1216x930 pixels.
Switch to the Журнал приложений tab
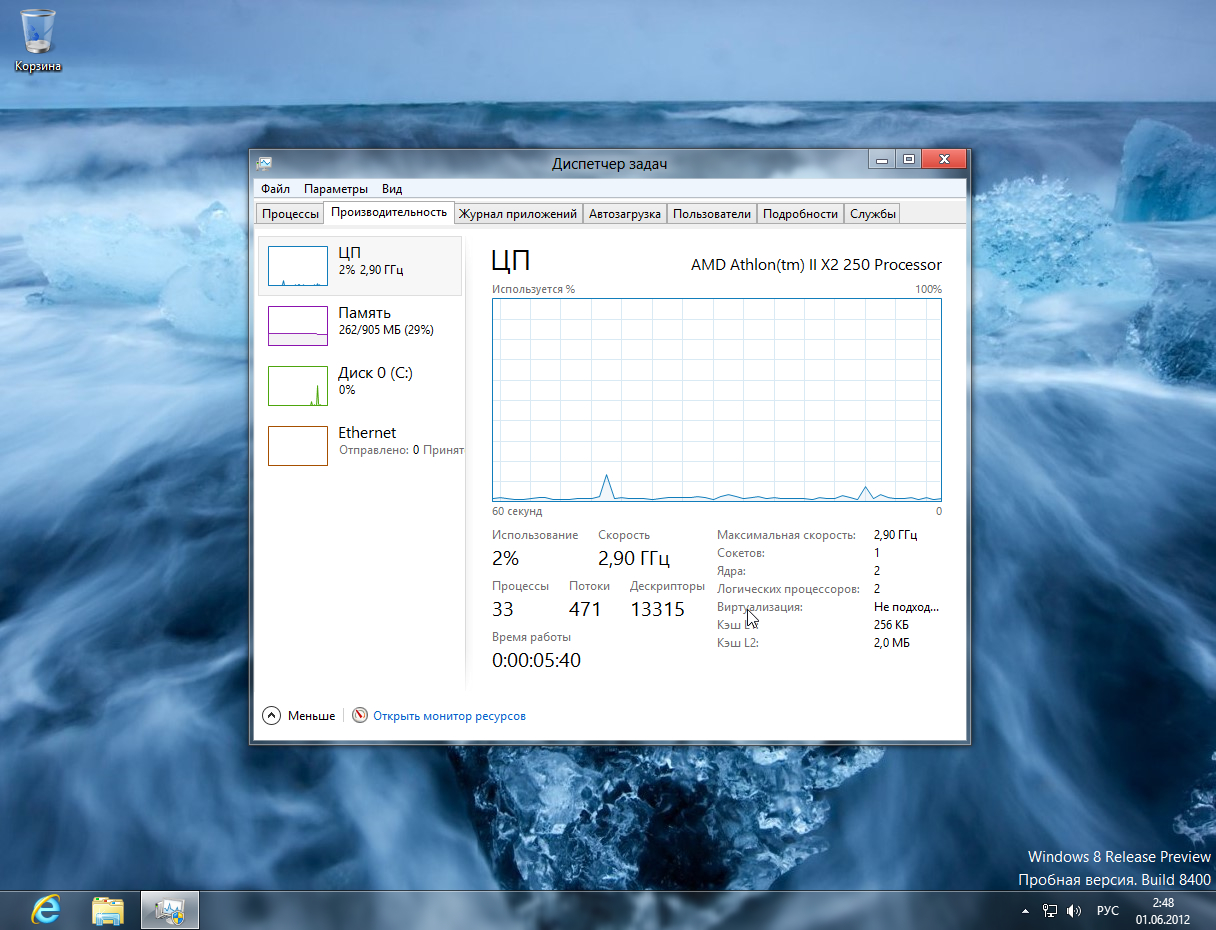point(518,214)
